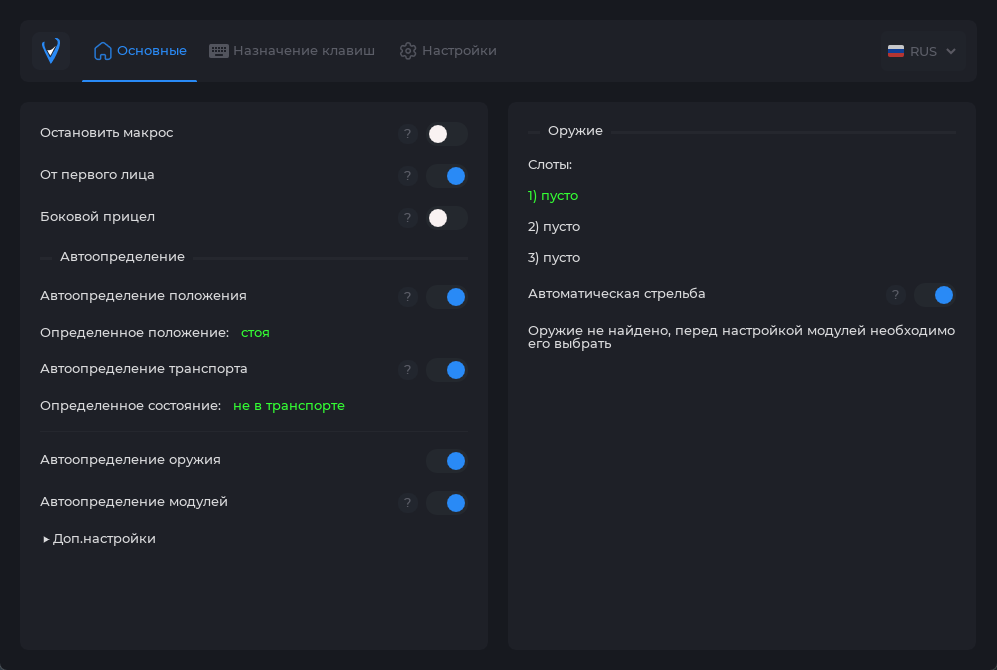Enable the Боковой прицел toggle
997x670 pixels.
coord(447,218)
